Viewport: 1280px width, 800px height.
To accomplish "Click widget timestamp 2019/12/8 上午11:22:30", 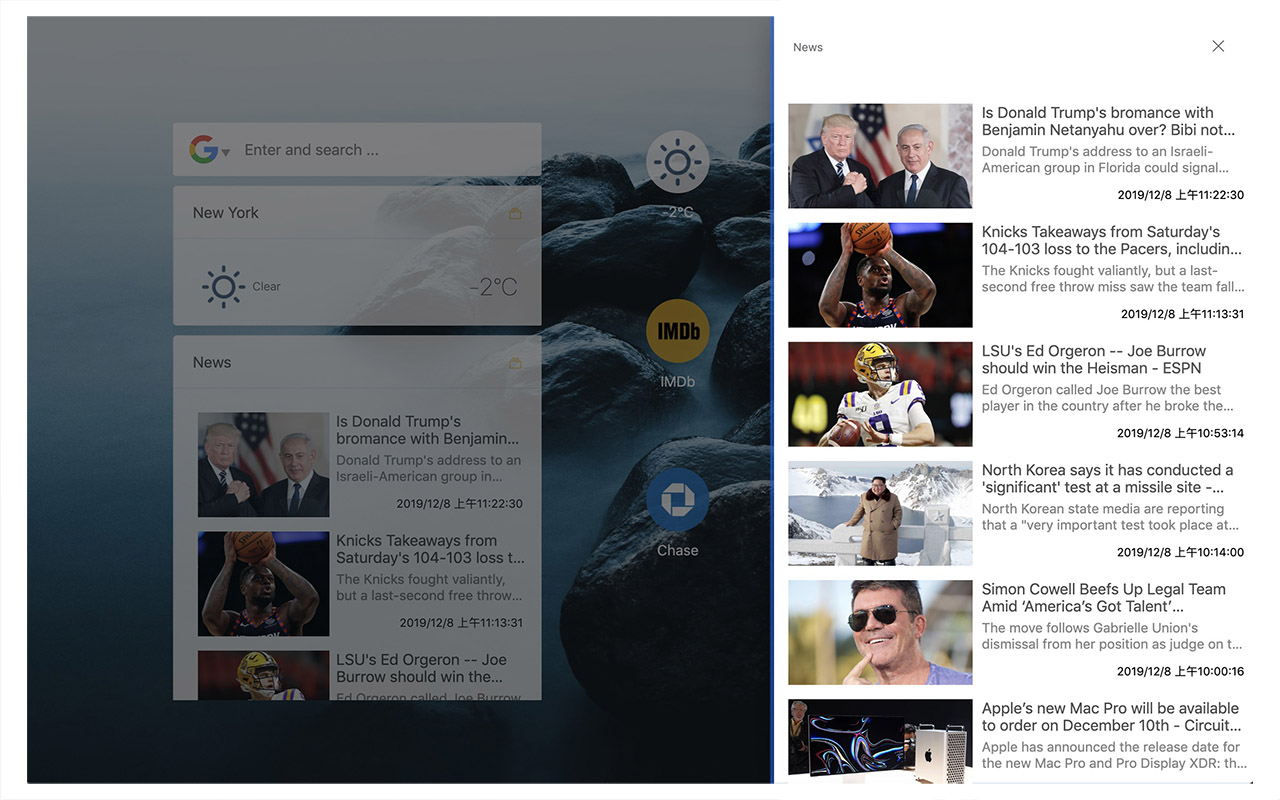I will tap(459, 504).
